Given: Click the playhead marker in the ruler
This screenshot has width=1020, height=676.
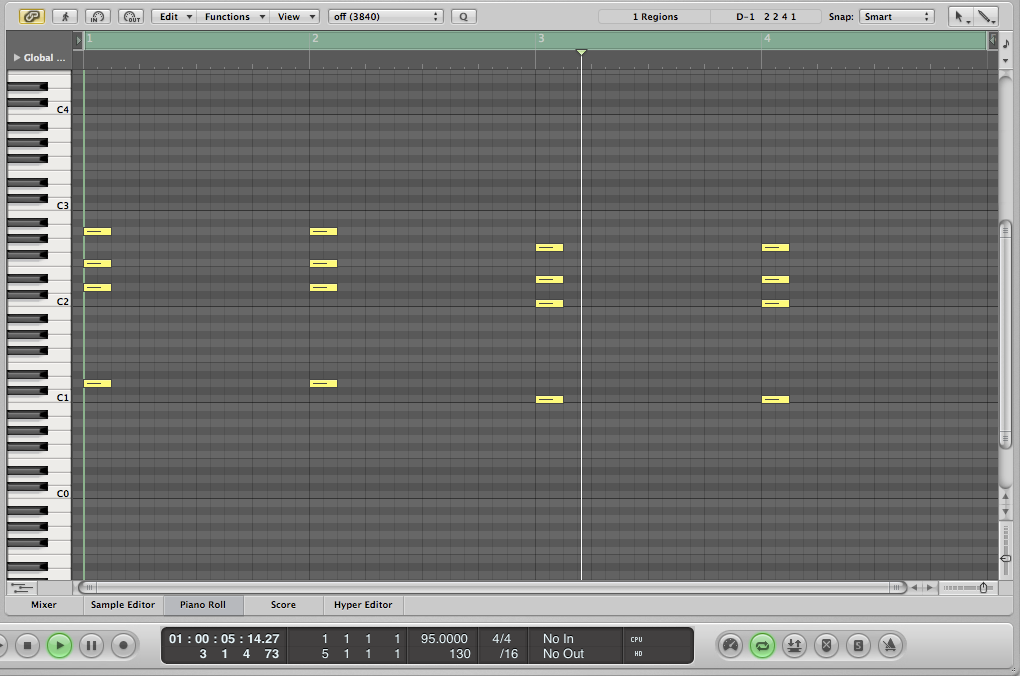Looking at the screenshot, I should (582, 52).
